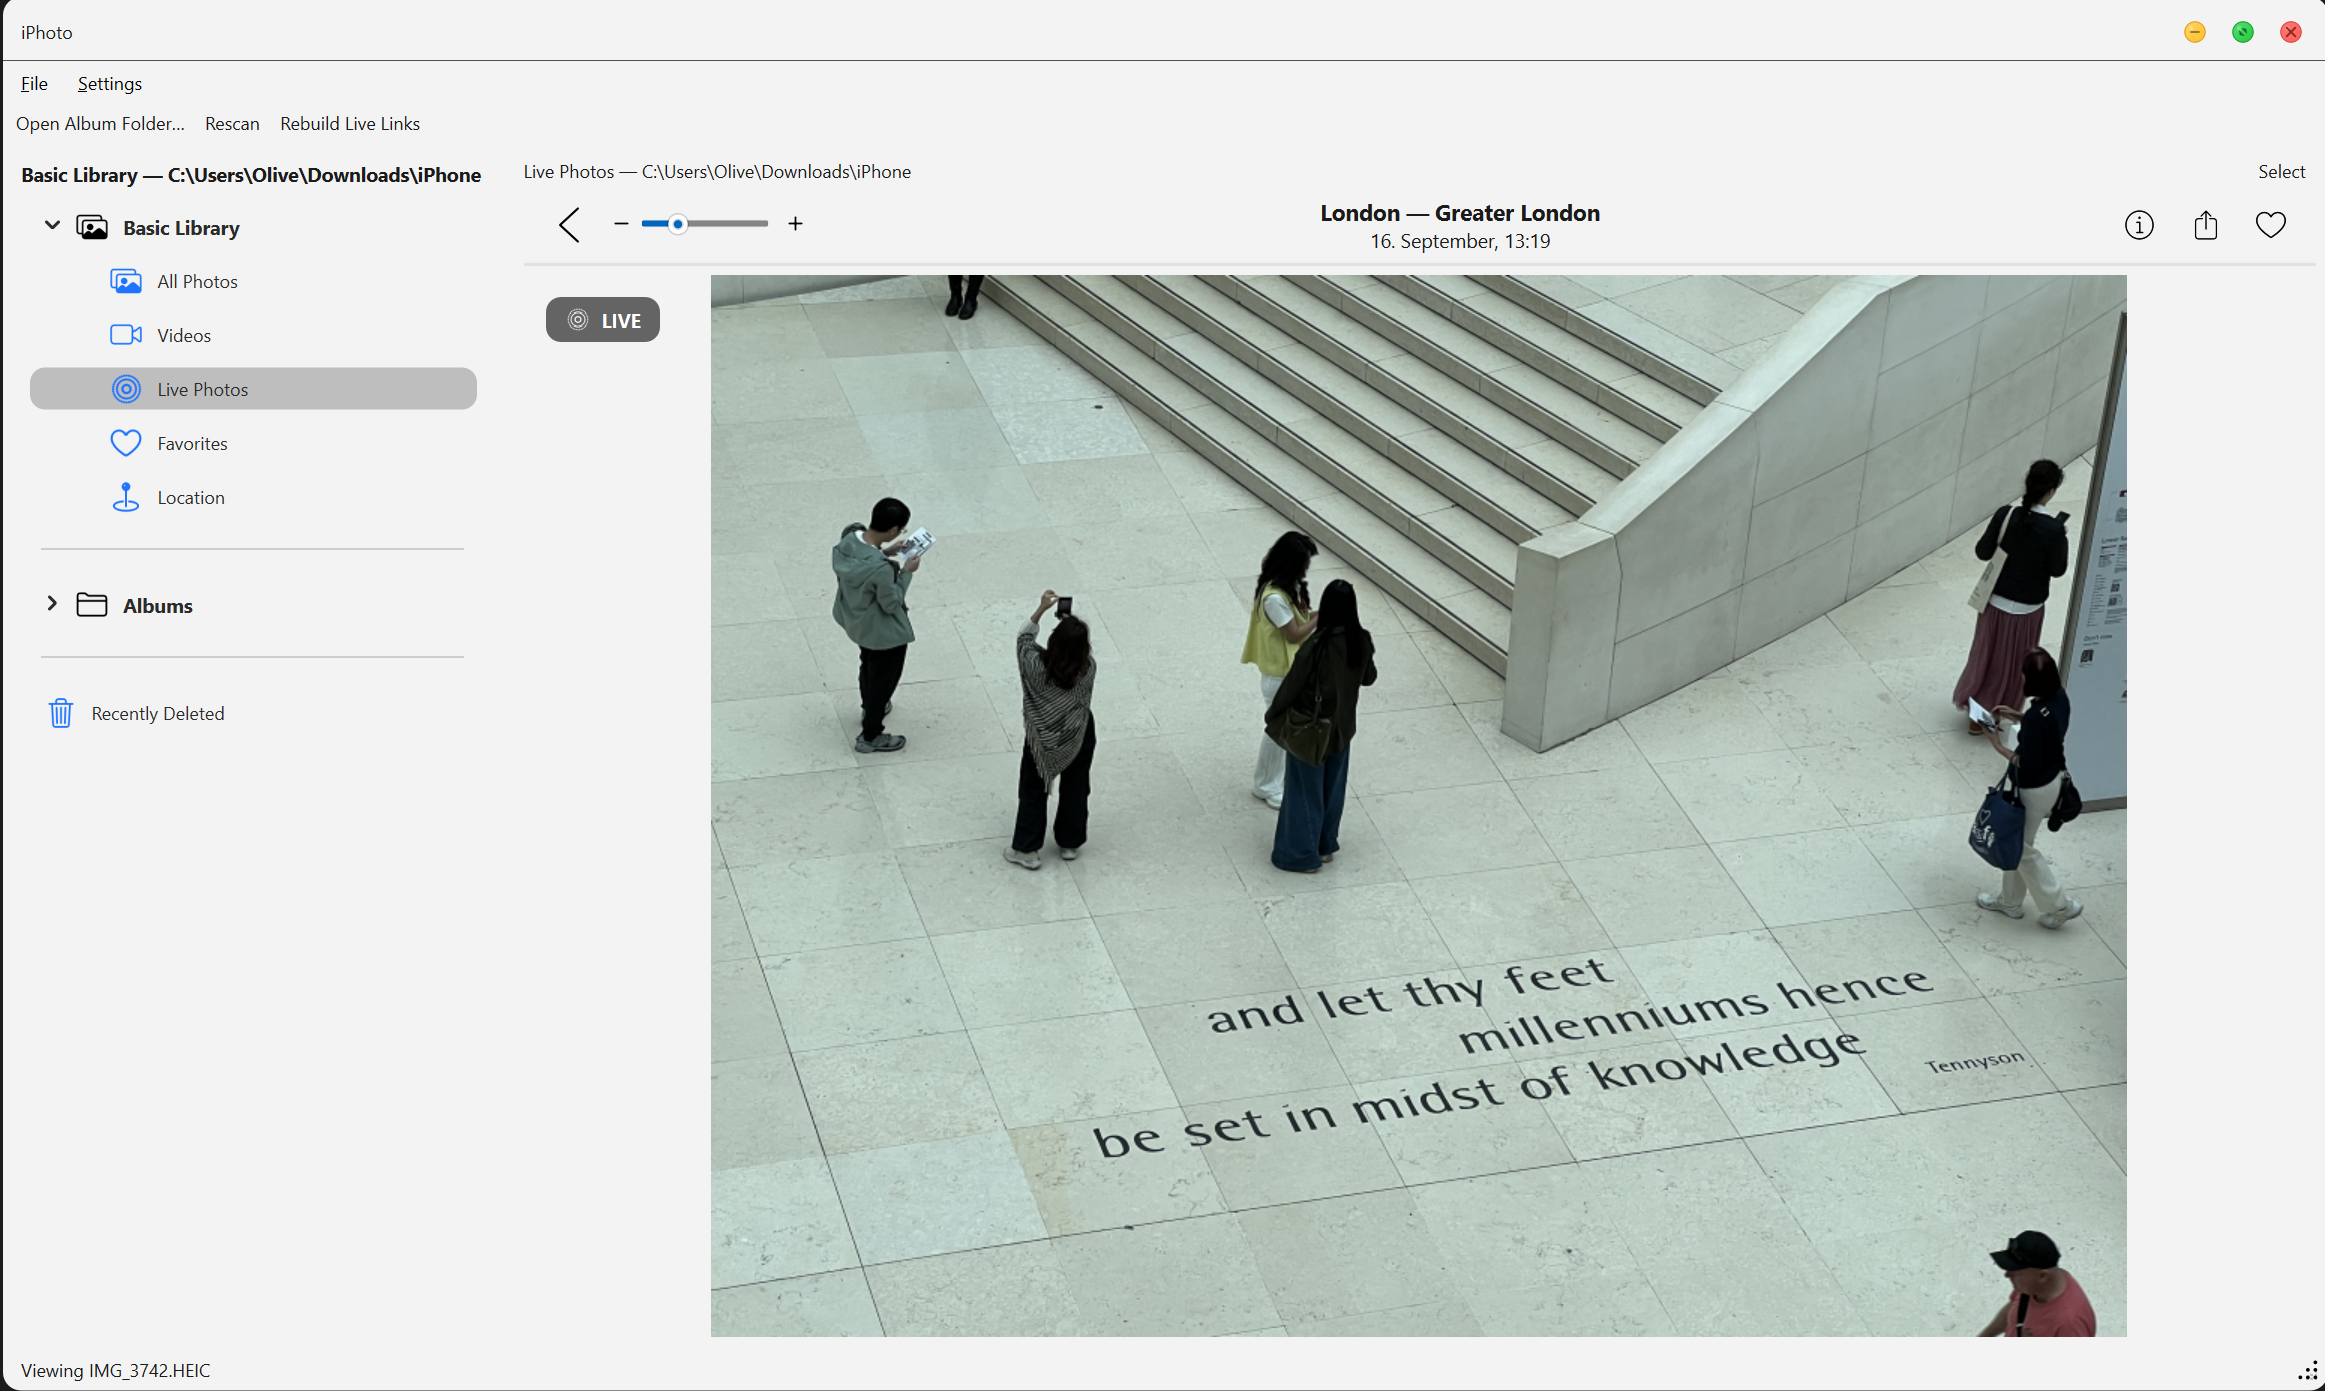The height and width of the screenshot is (1391, 2325).
Task: Close the iPhoto window with red button
Action: point(2291,32)
